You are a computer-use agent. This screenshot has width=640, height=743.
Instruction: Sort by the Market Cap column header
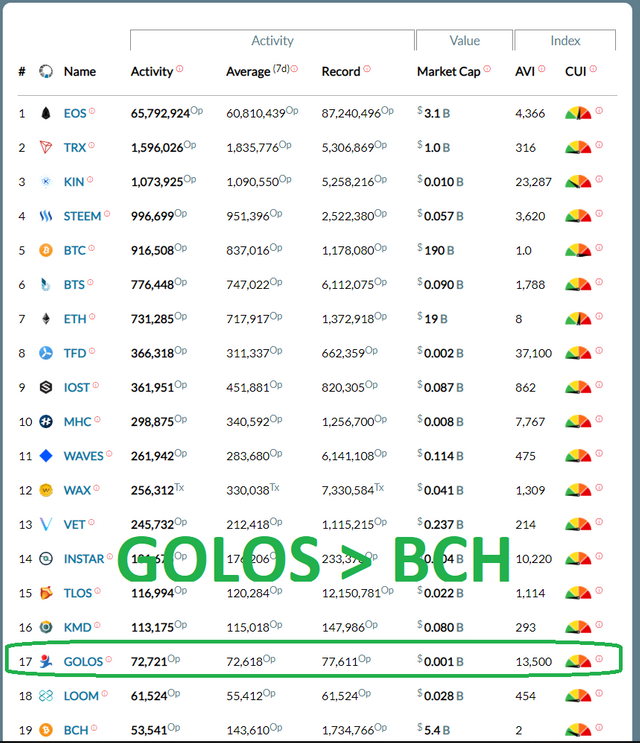pyautogui.click(x=449, y=72)
